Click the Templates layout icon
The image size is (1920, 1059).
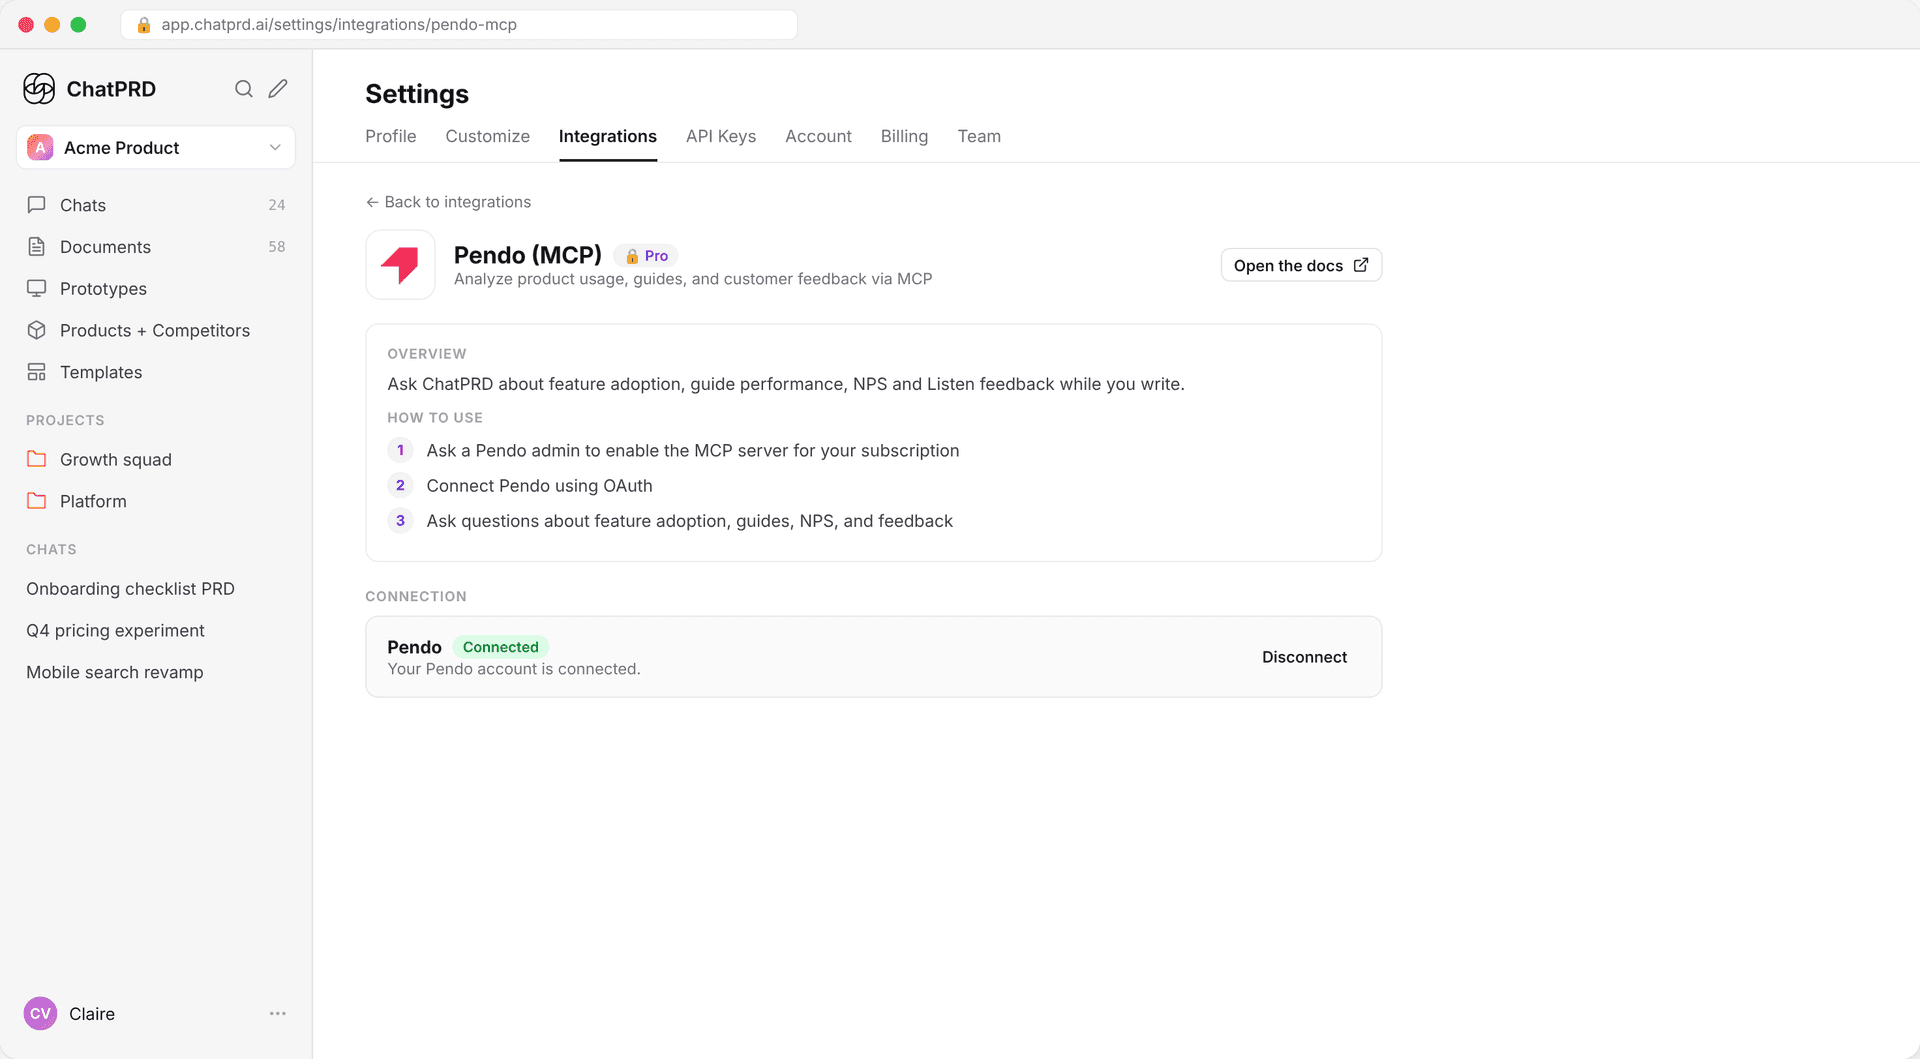37,372
